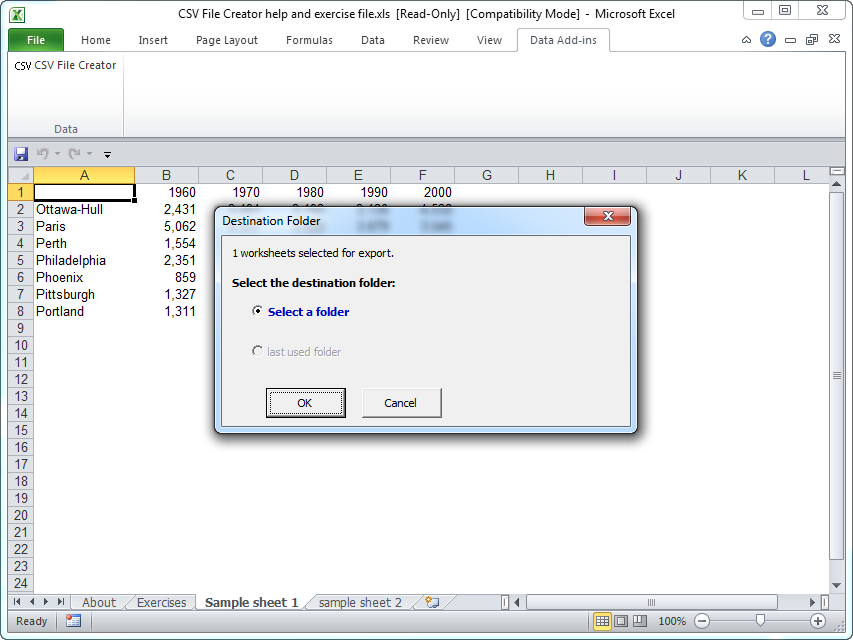Switch to the Insert ribbon tab
The width and height of the screenshot is (853, 640).
[x=153, y=40]
